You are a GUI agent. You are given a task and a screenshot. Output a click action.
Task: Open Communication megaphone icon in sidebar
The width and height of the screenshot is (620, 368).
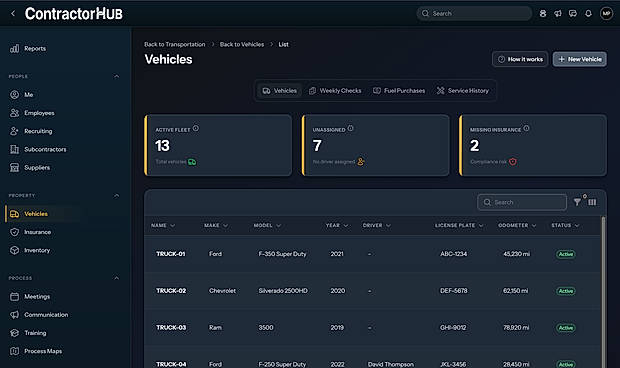click(15, 315)
